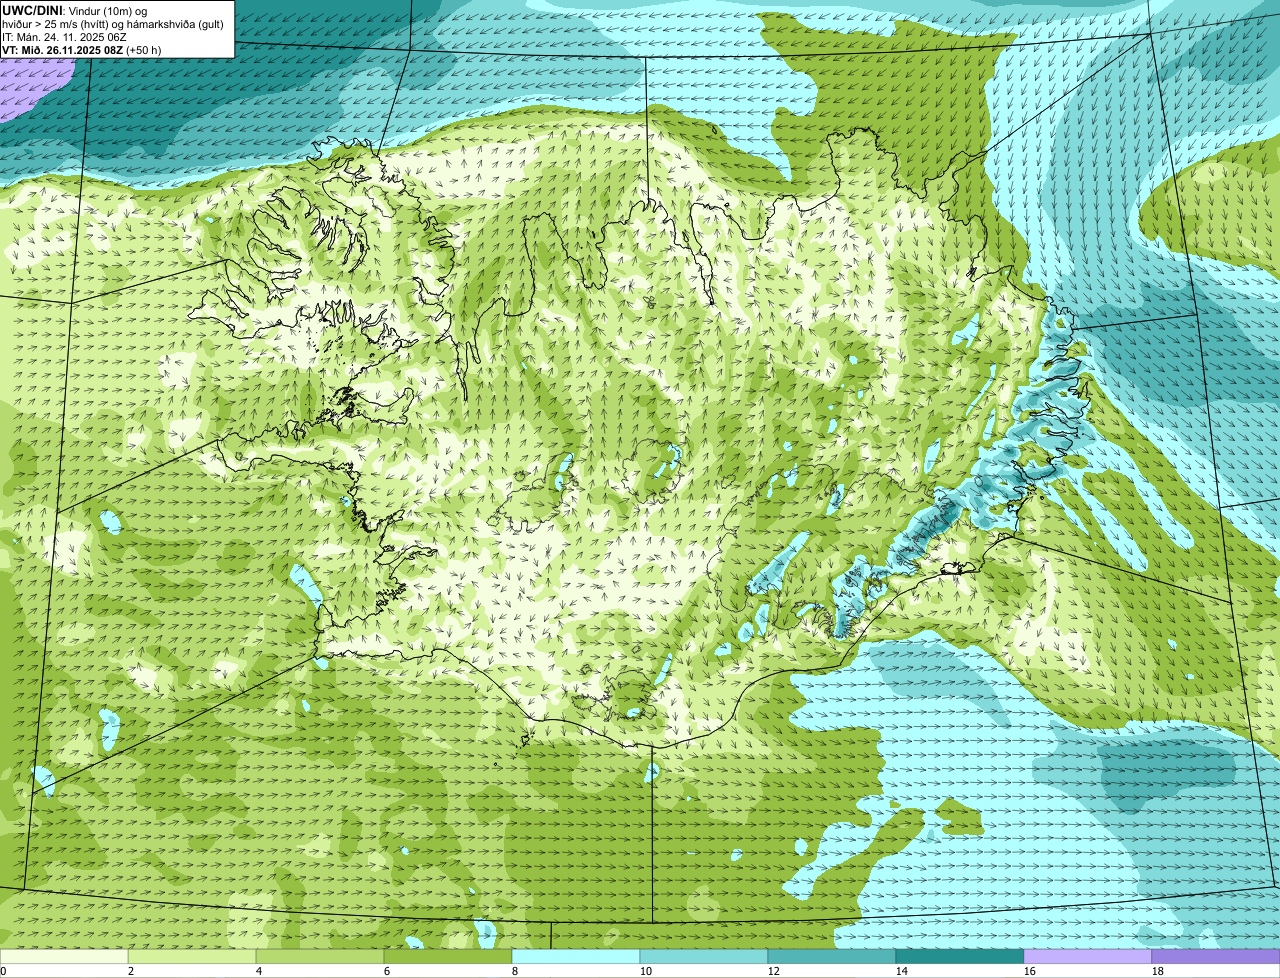
Task: Select the dark teal swatch between 14 and 16
Action: coord(960,957)
